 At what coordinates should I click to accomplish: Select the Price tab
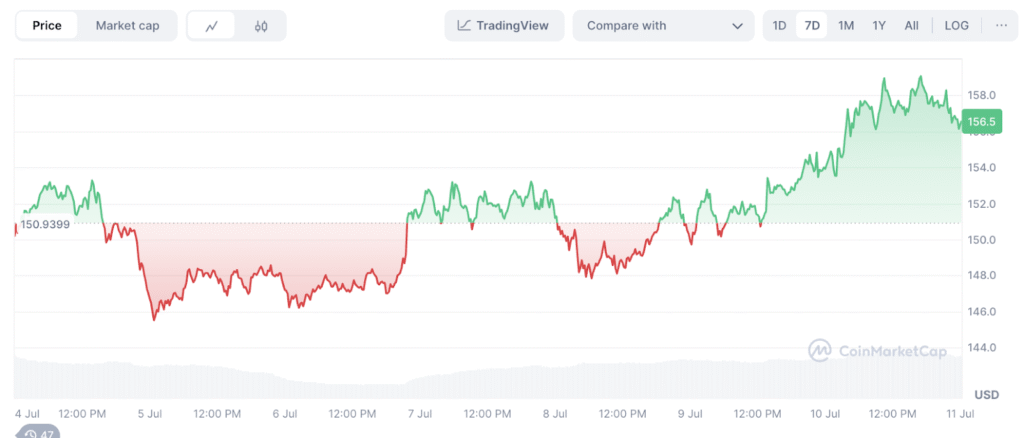click(x=47, y=26)
